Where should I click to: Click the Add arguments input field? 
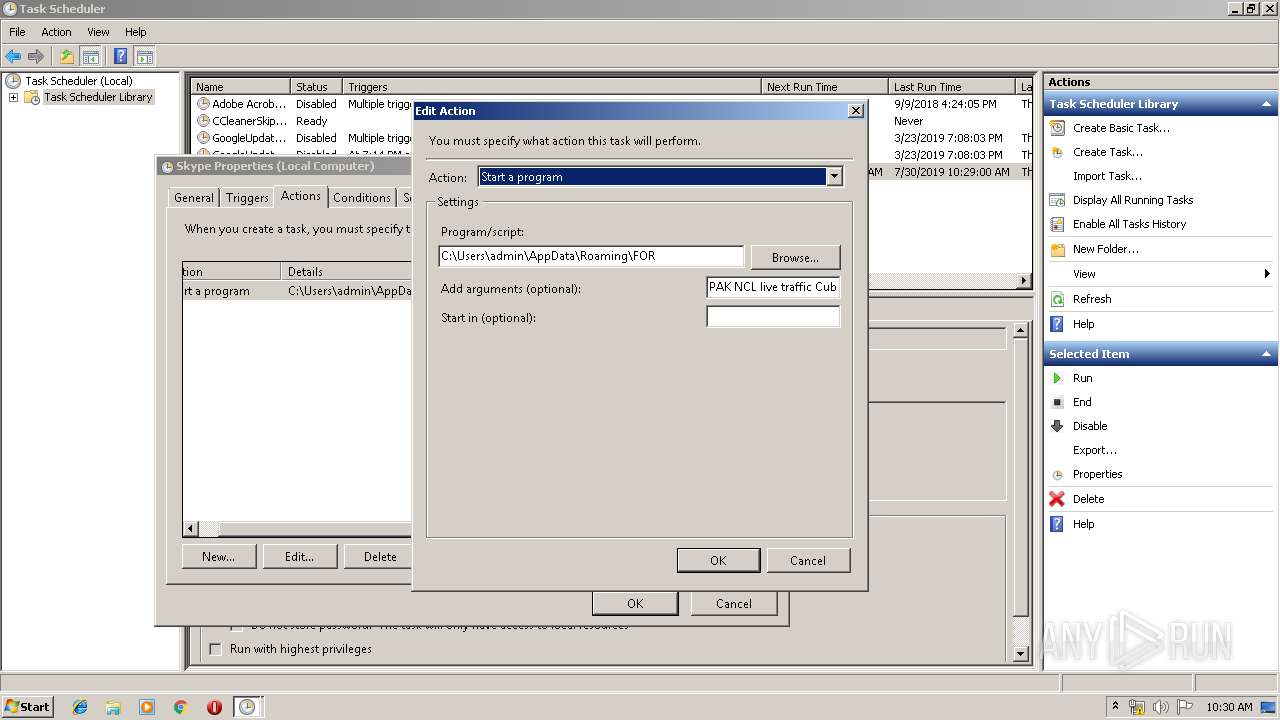(x=773, y=287)
